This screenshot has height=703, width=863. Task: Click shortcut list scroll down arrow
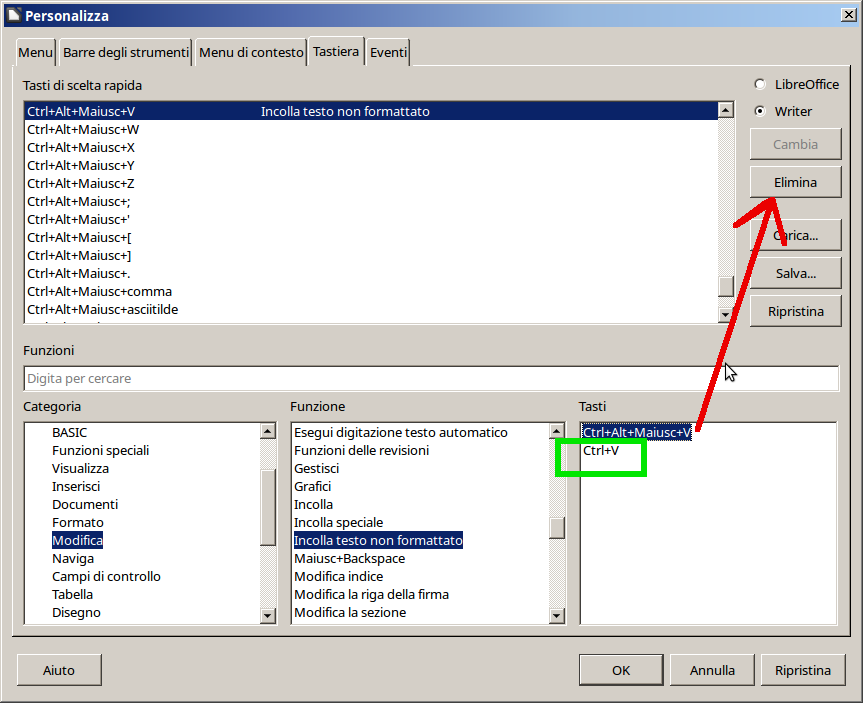[x=725, y=314]
